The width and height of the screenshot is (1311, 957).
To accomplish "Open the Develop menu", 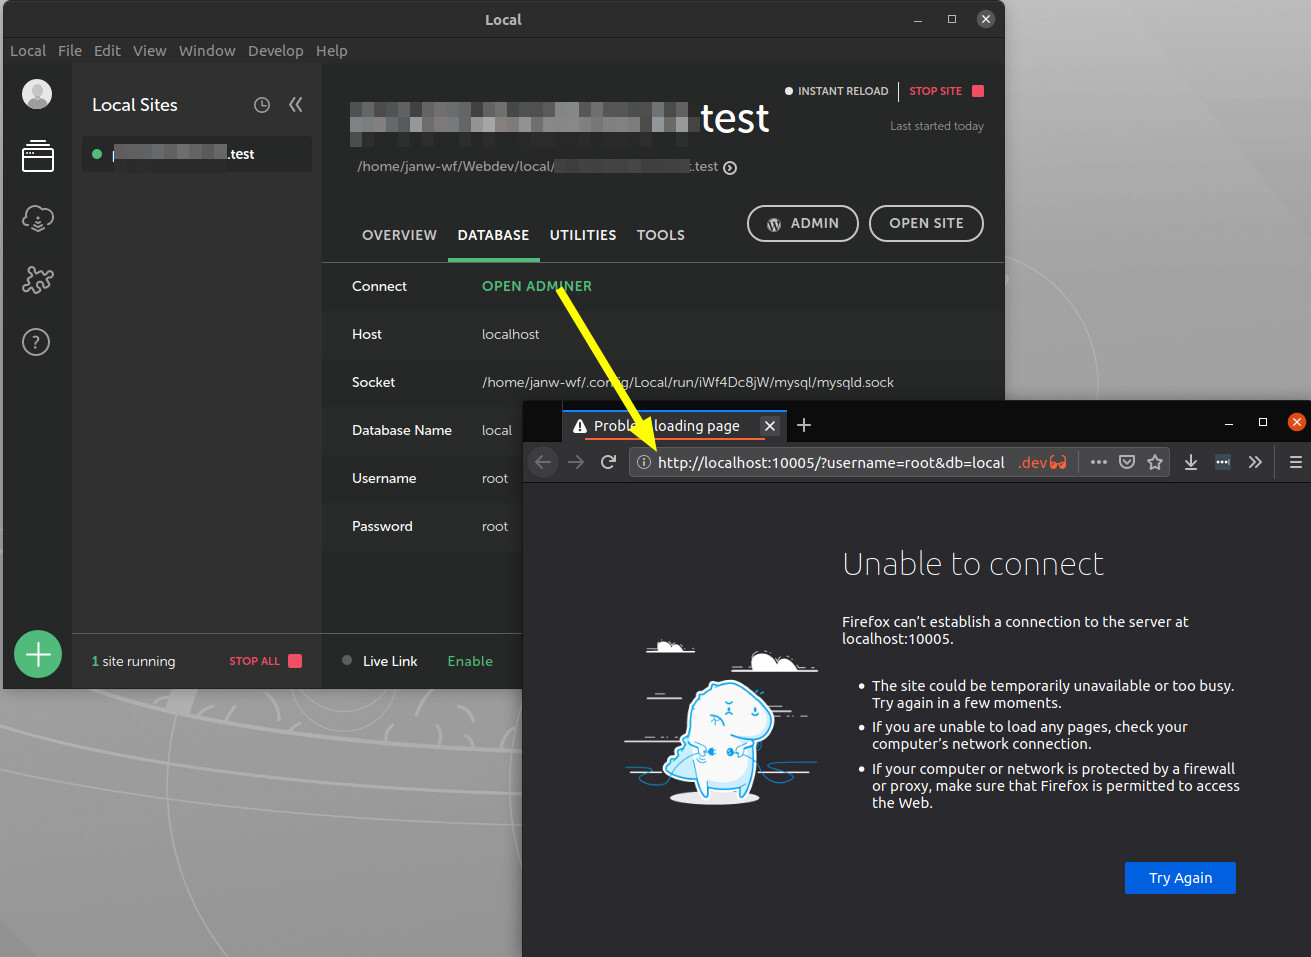I will (x=276, y=51).
